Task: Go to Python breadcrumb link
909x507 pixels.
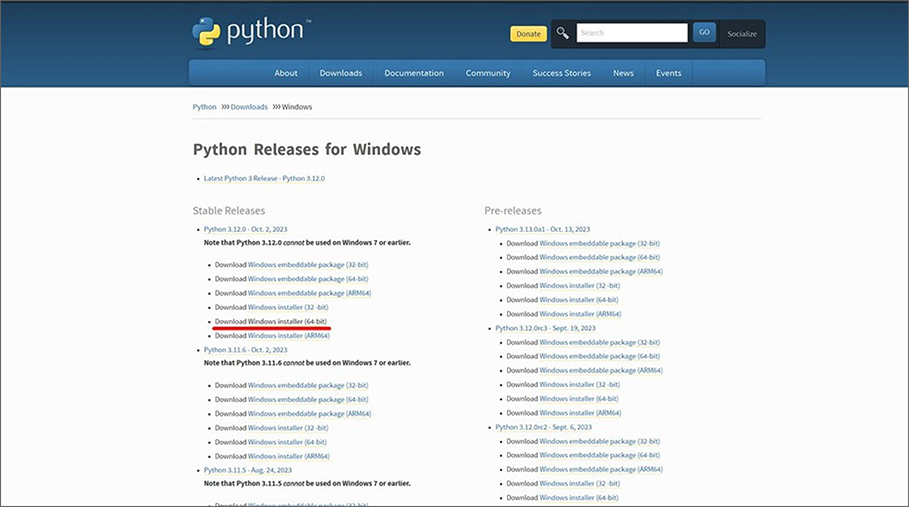Action: [204, 107]
